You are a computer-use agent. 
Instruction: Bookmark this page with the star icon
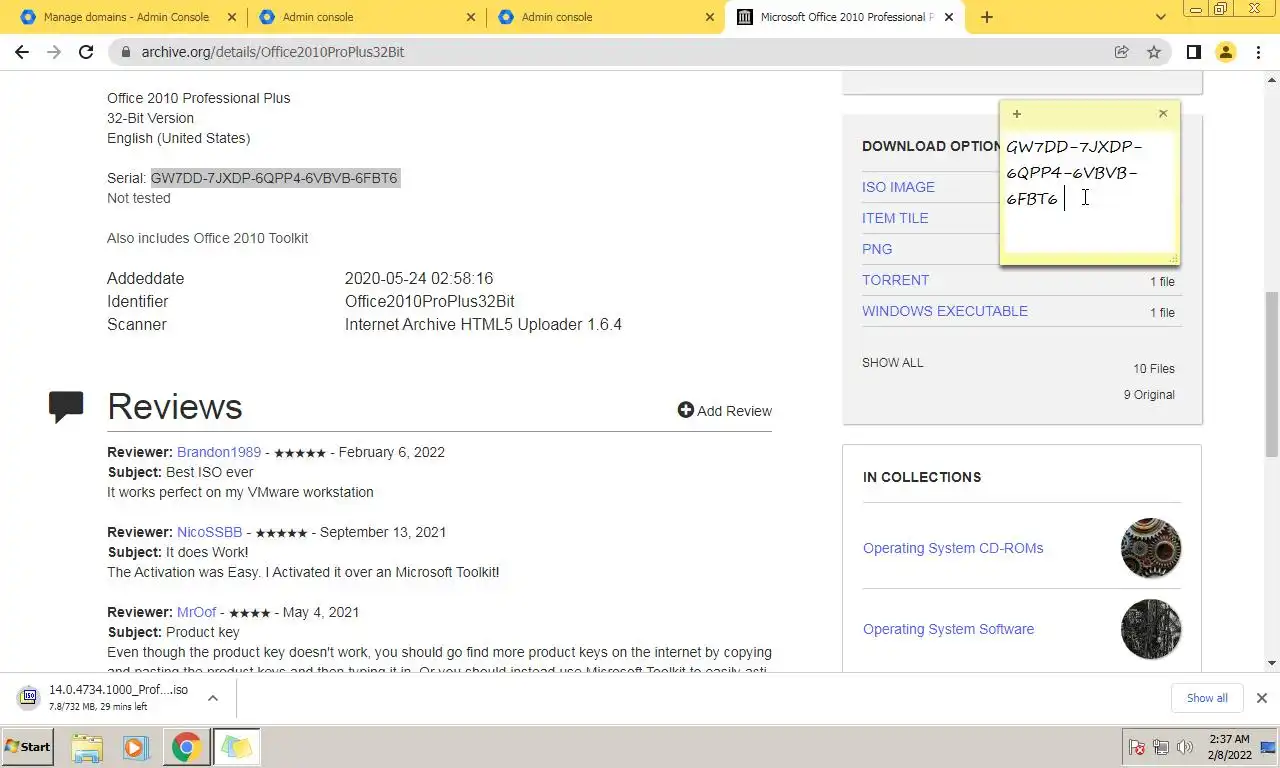pyautogui.click(x=1154, y=52)
